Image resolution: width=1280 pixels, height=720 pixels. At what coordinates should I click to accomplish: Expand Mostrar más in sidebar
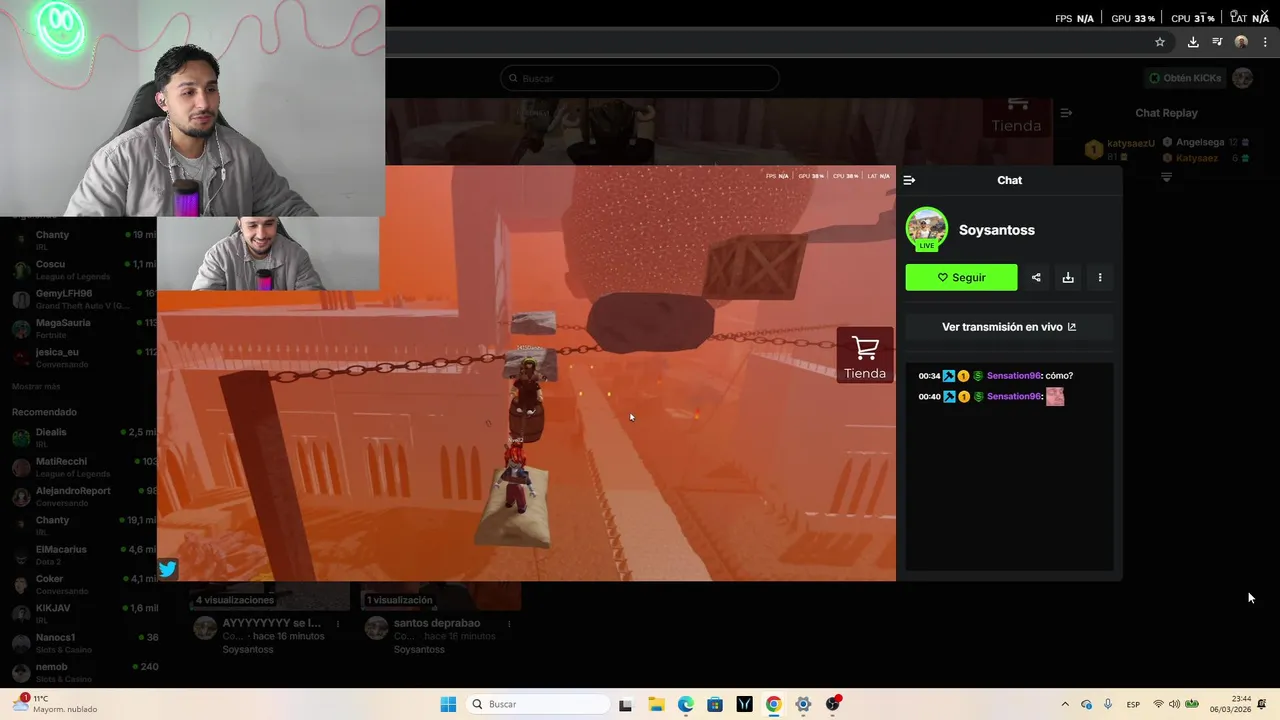coord(36,386)
